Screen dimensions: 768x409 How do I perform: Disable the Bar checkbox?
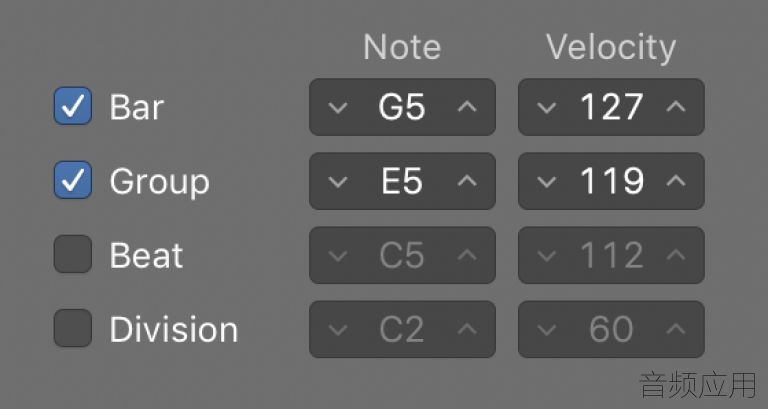72,106
